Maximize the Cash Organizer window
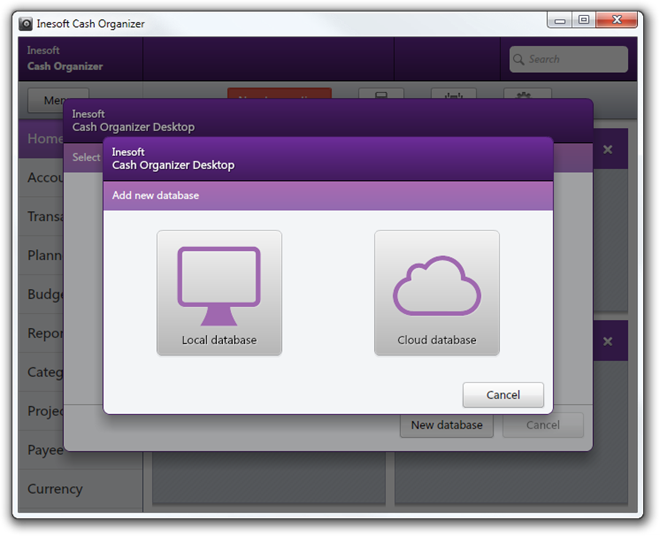This screenshot has width=660, height=536. click(x=584, y=20)
